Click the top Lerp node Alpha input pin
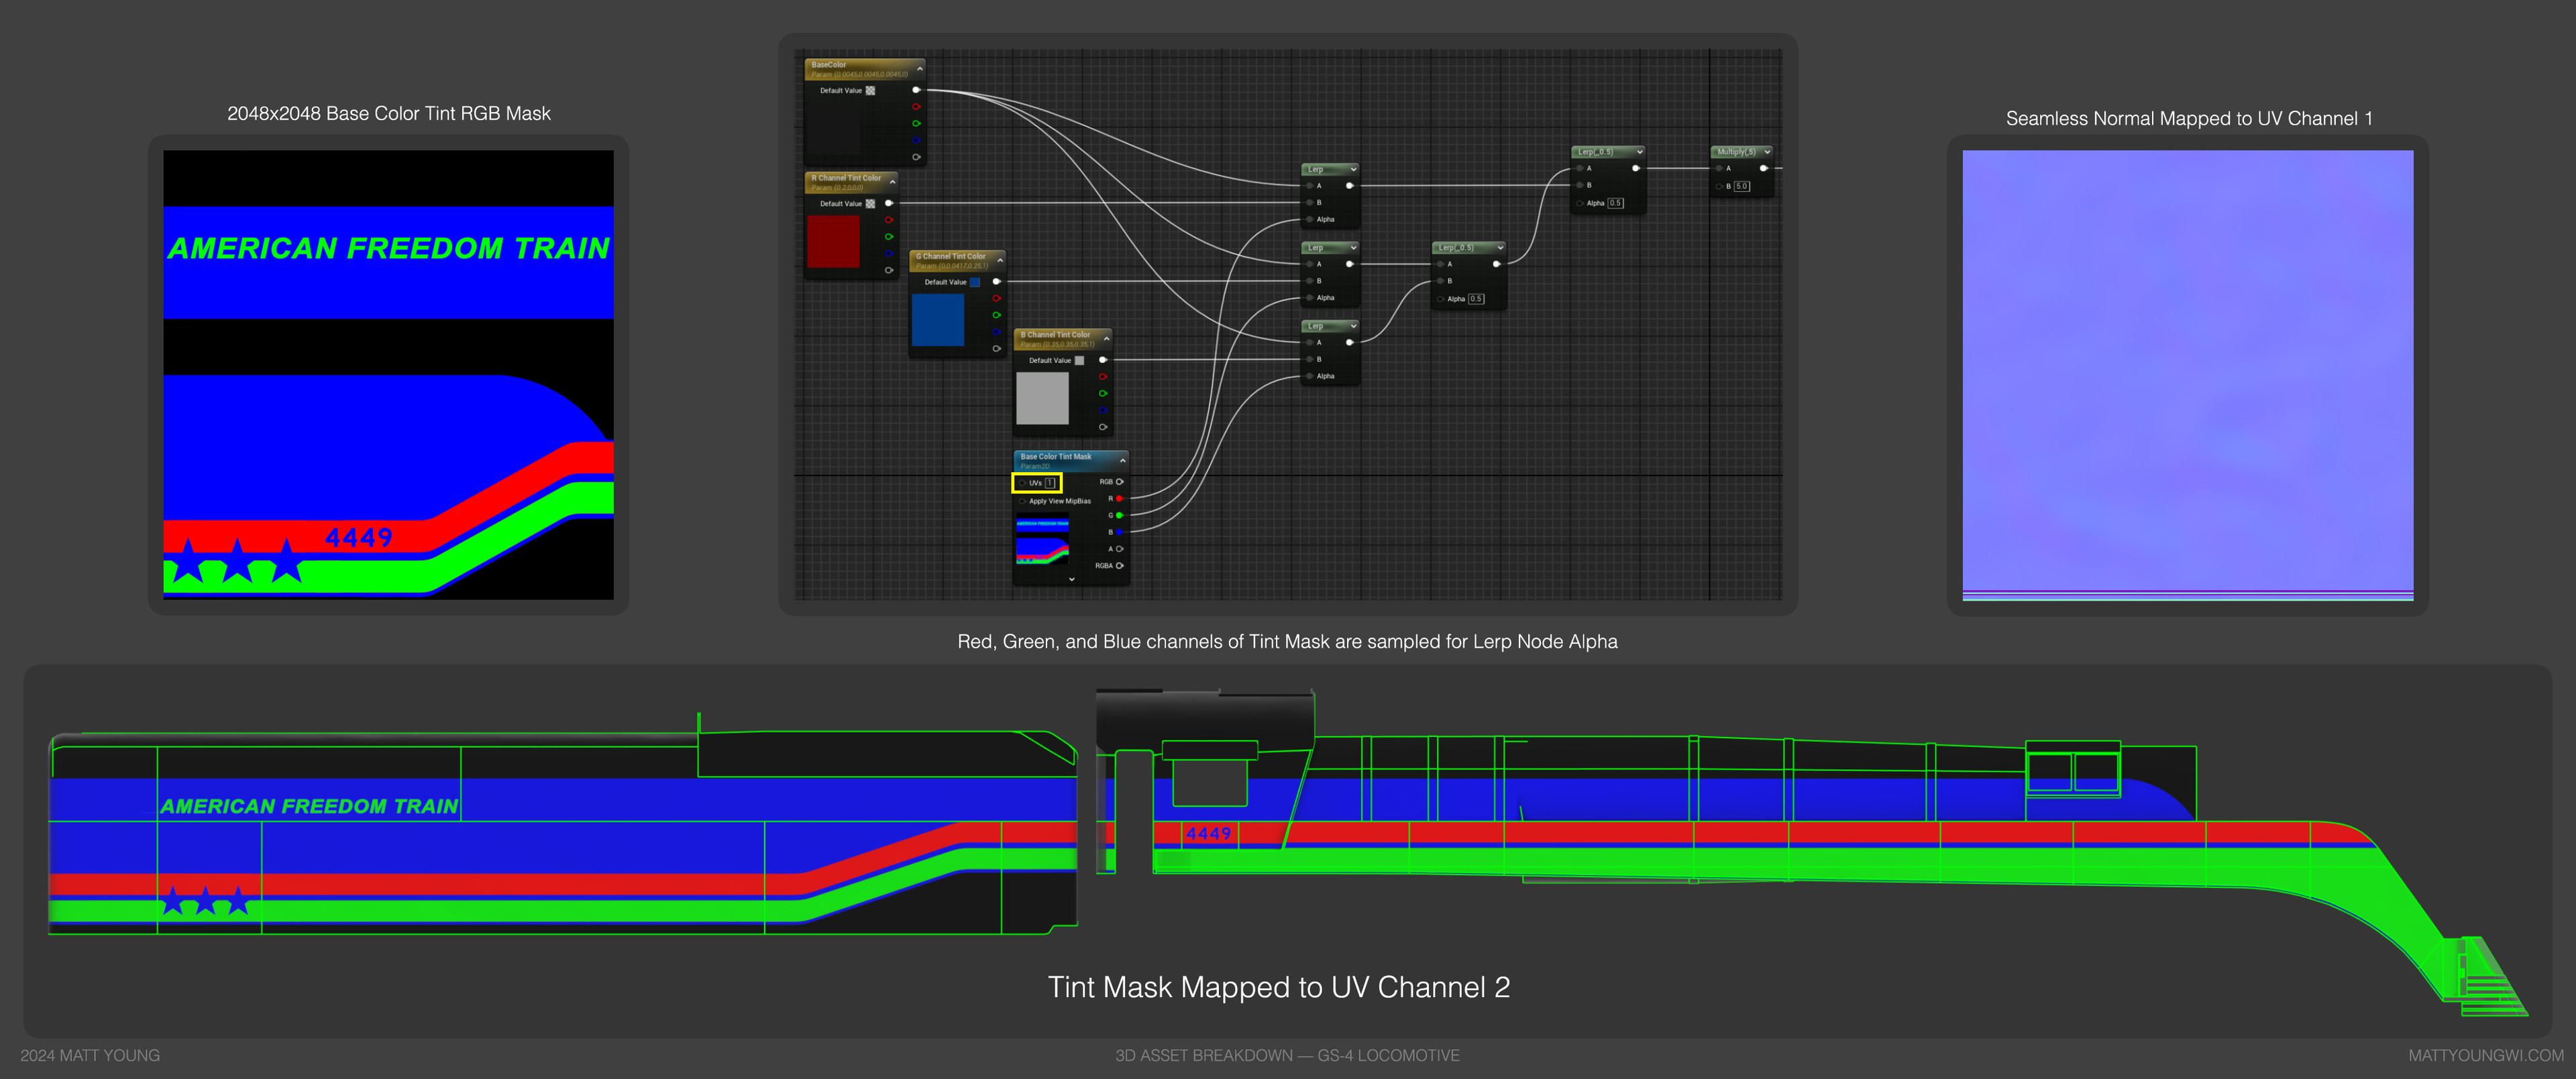The width and height of the screenshot is (2576, 1079). [1309, 219]
